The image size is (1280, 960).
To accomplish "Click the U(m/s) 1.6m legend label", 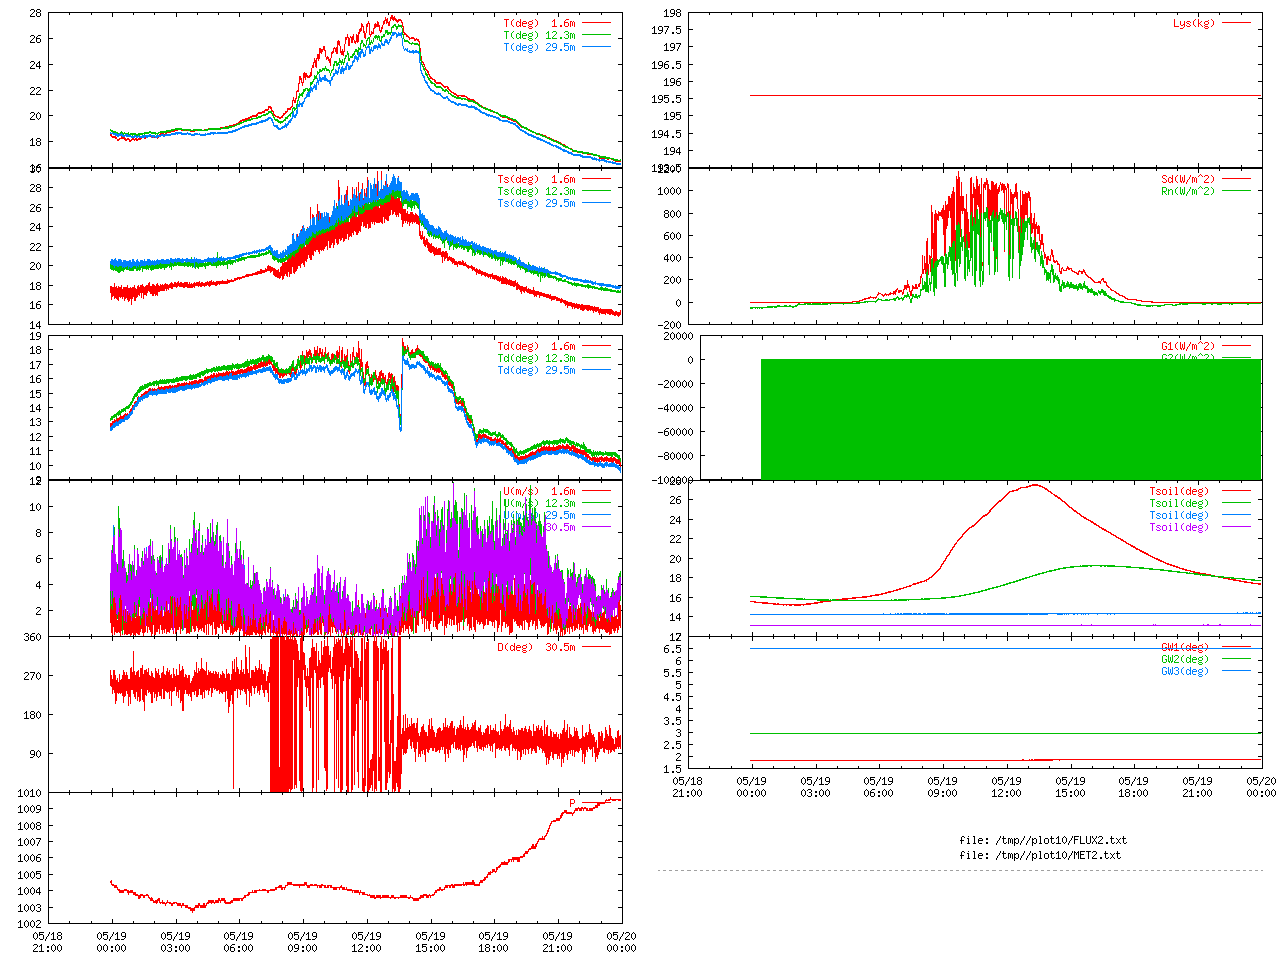I will [x=540, y=491].
